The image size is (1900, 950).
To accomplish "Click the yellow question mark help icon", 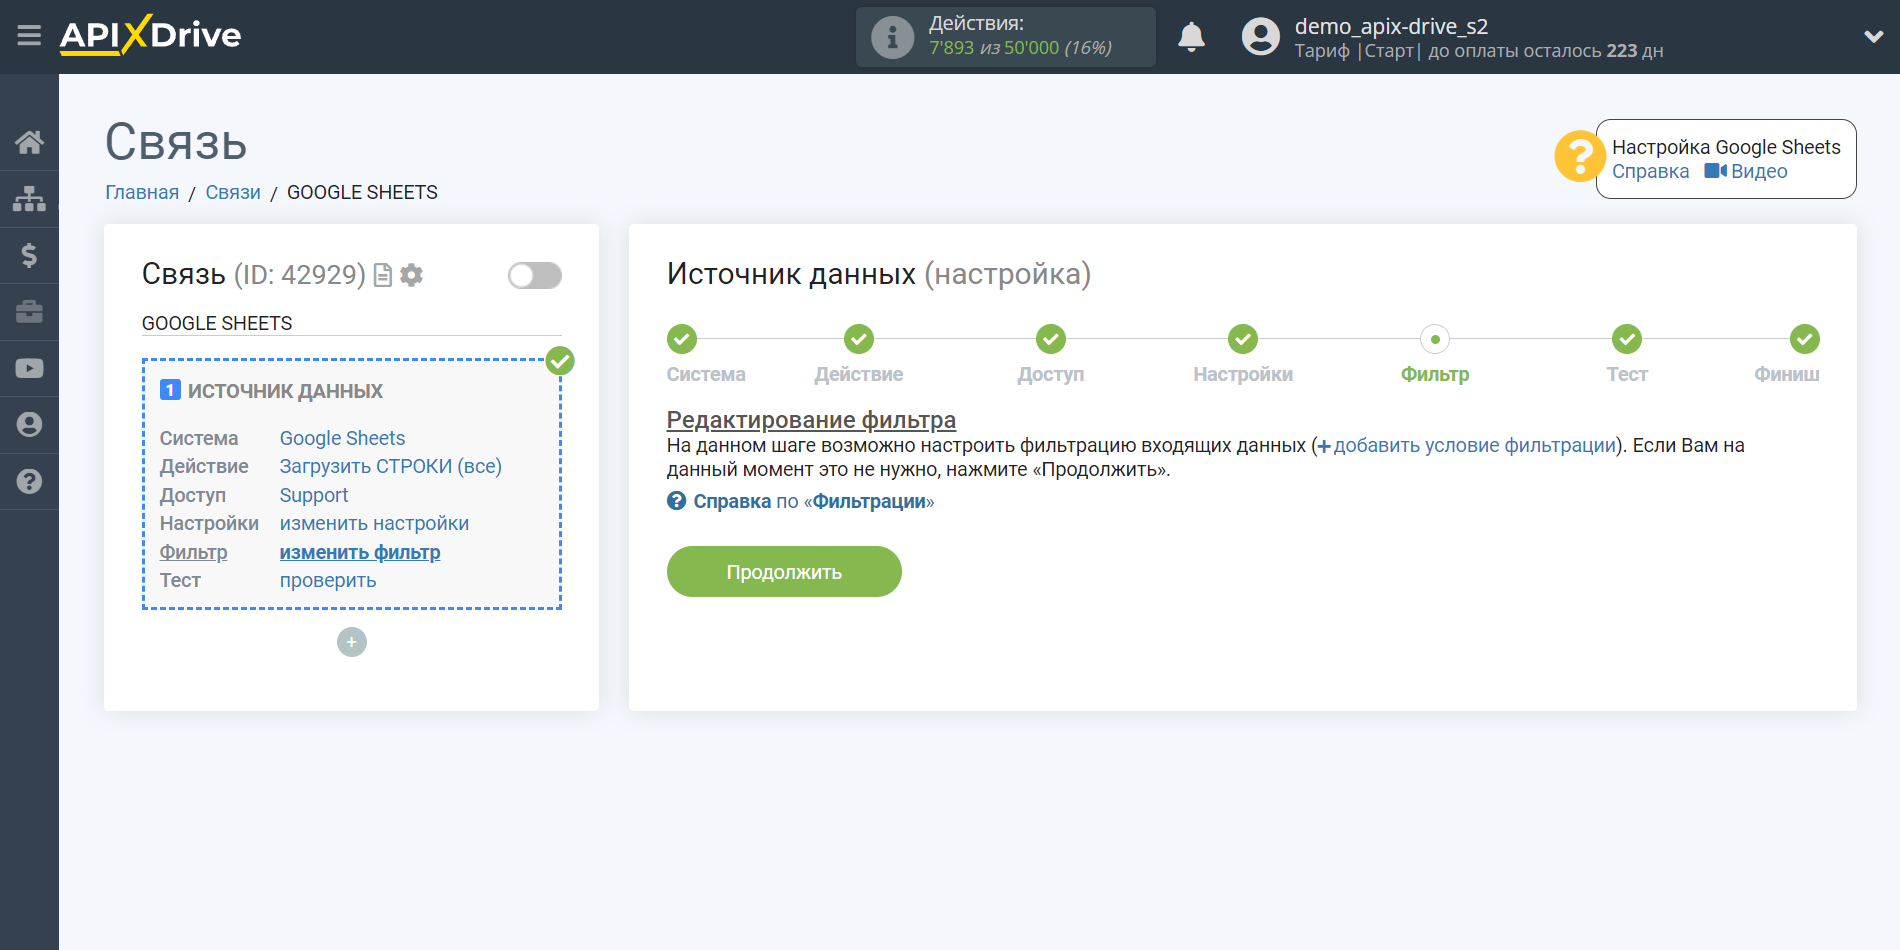I will [x=1579, y=157].
